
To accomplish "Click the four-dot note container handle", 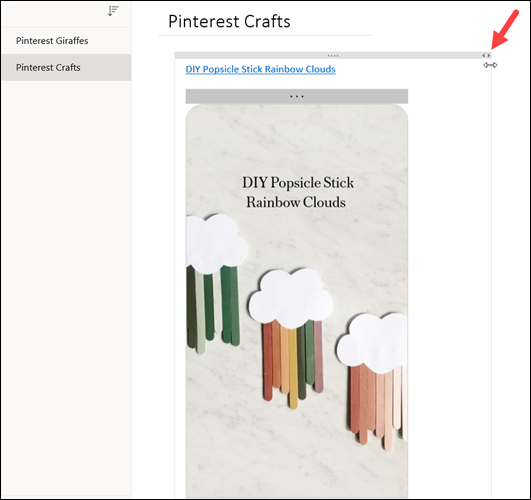I will tap(333, 56).
